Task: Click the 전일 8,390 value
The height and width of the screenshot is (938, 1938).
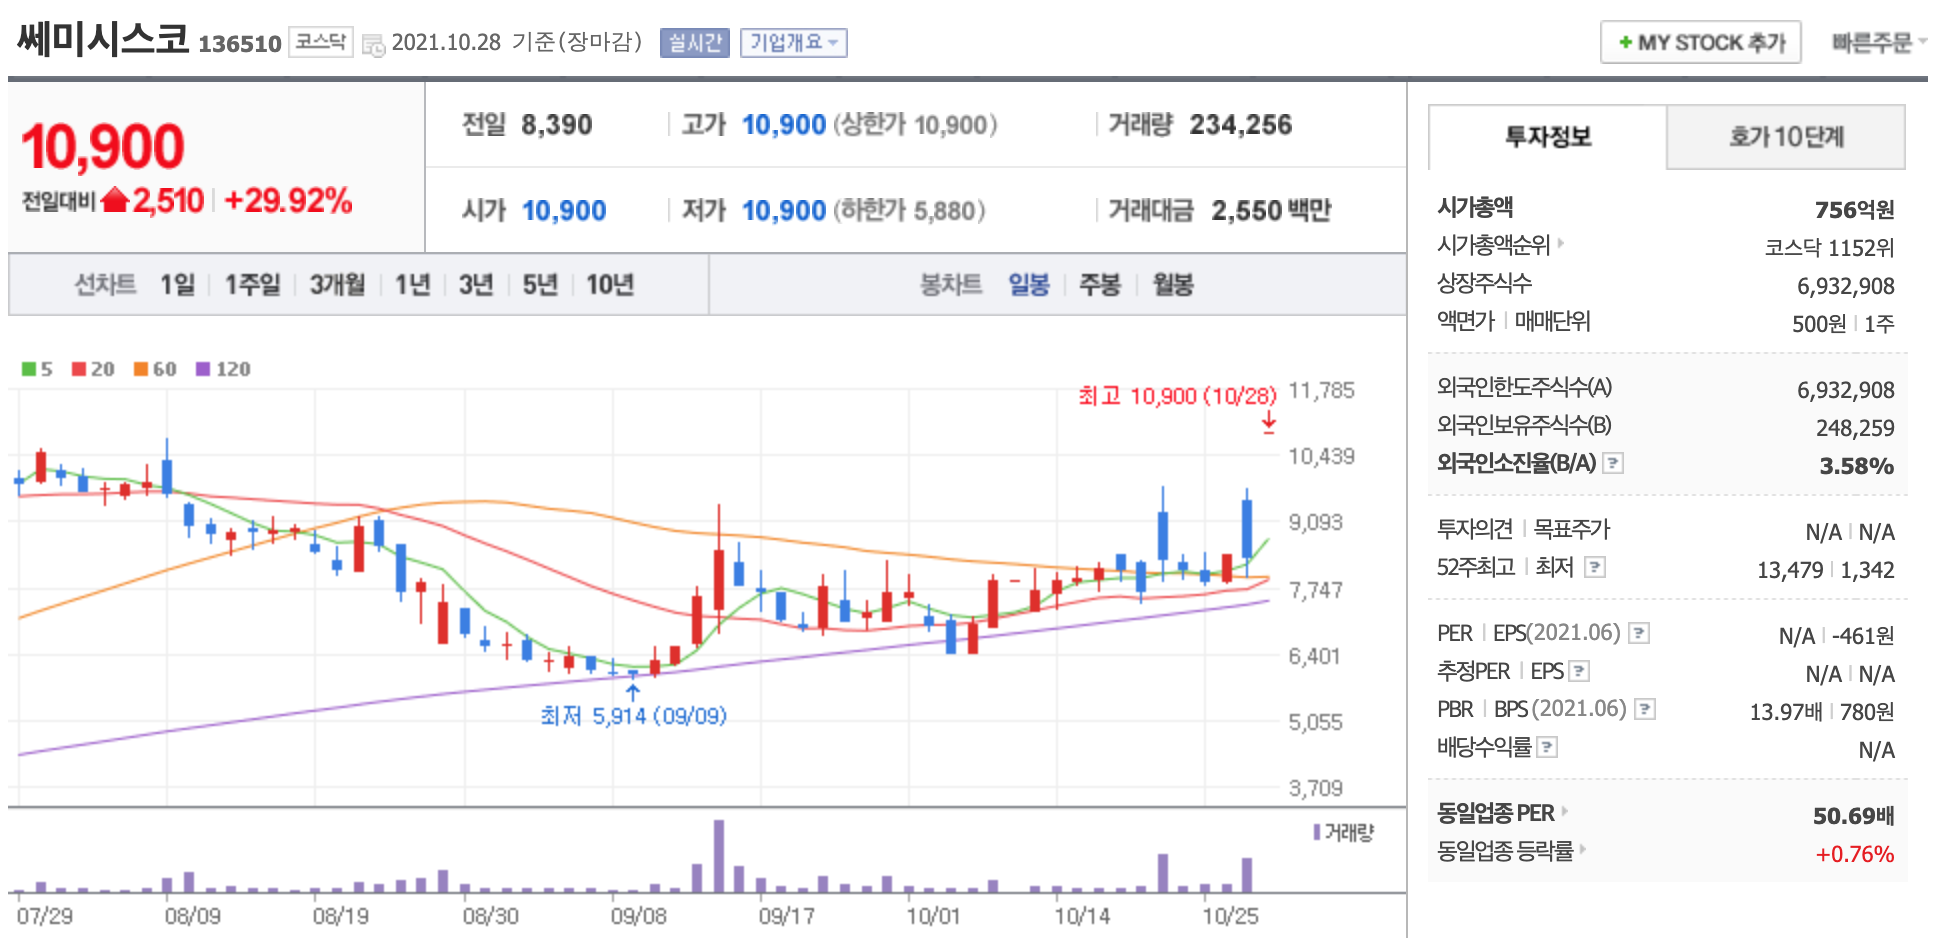Action: pos(556,125)
